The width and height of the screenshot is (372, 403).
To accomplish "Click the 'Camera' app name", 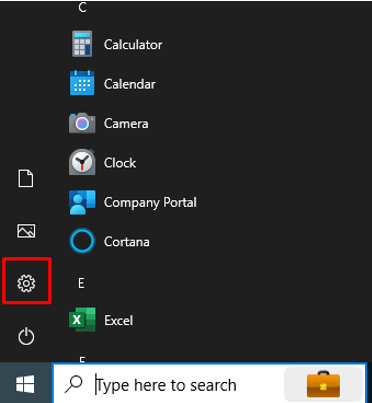I will click(x=126, y=124).
